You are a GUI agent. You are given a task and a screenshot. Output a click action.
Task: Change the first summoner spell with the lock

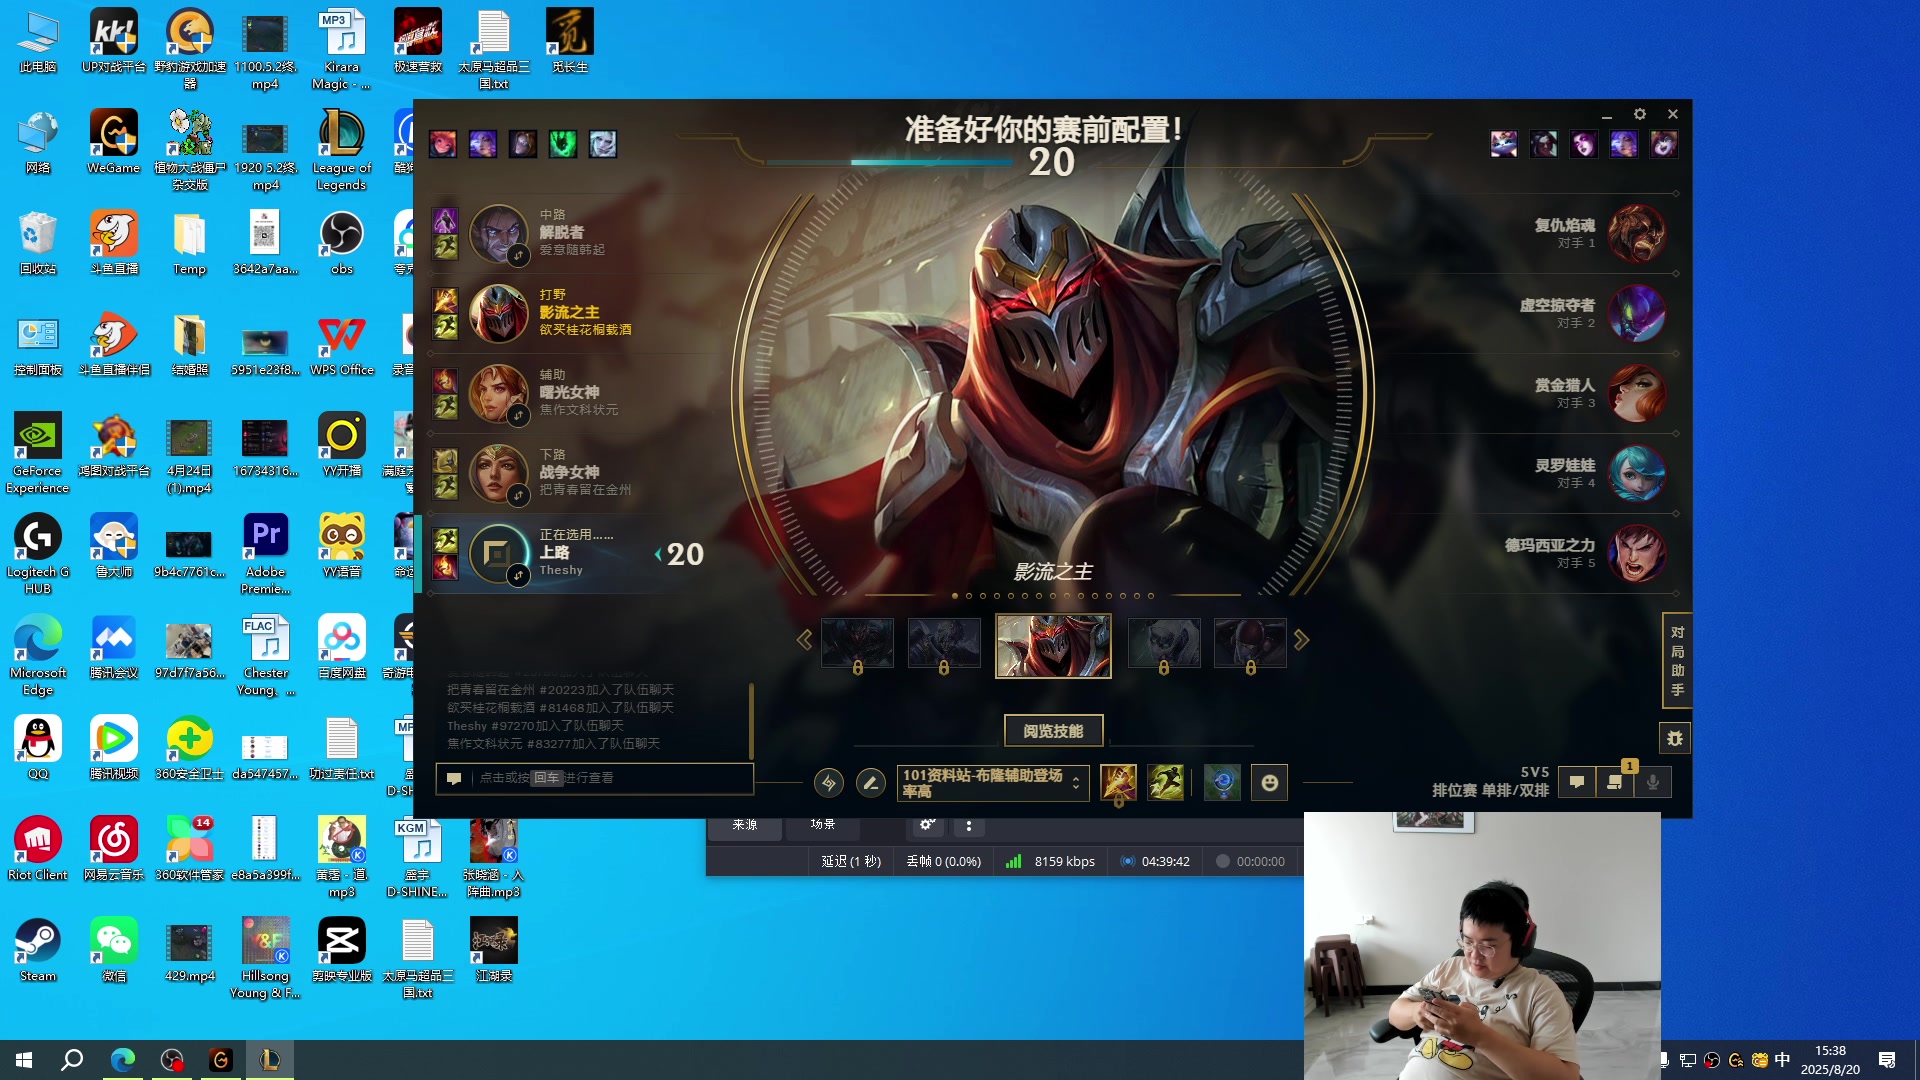click(x=1118, y=783)
